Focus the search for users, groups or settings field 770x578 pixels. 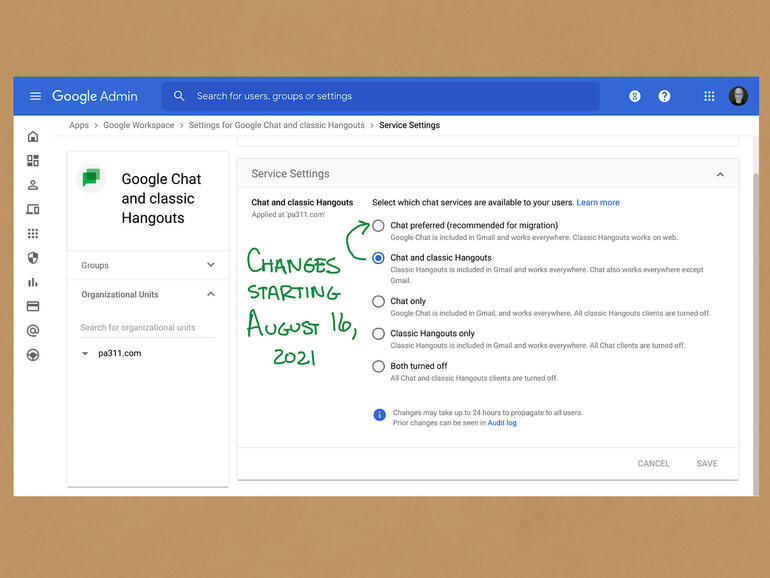(381, 96)
